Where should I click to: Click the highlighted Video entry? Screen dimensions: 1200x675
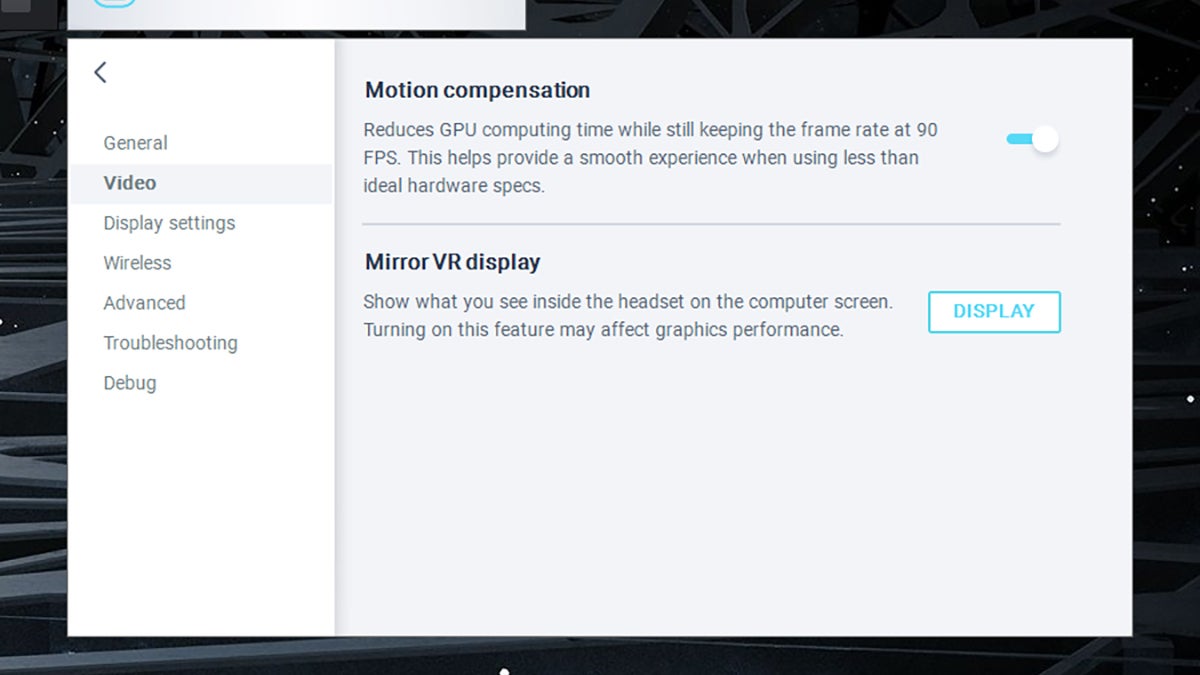(x=129, y=183)
